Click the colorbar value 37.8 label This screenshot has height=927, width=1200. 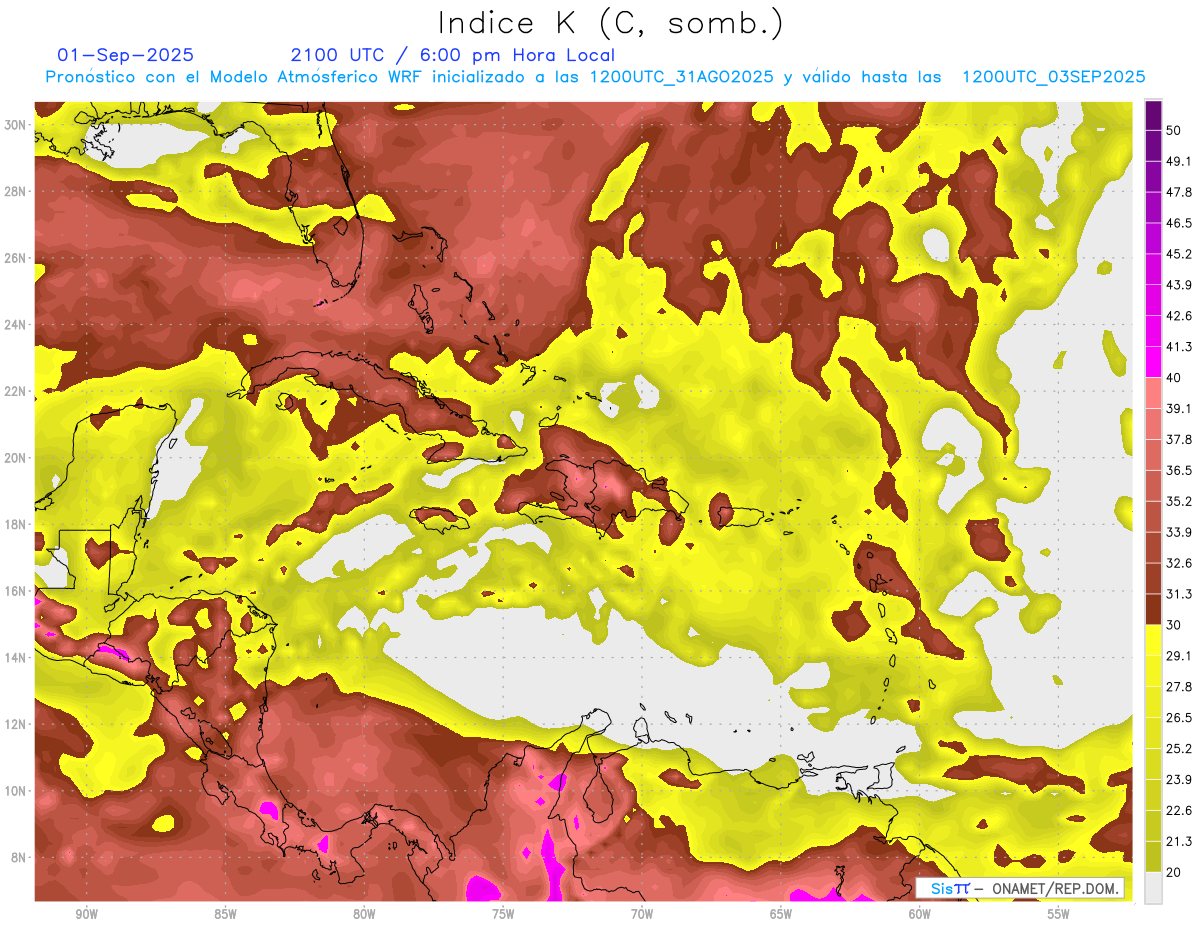[x=1179, y=439]
